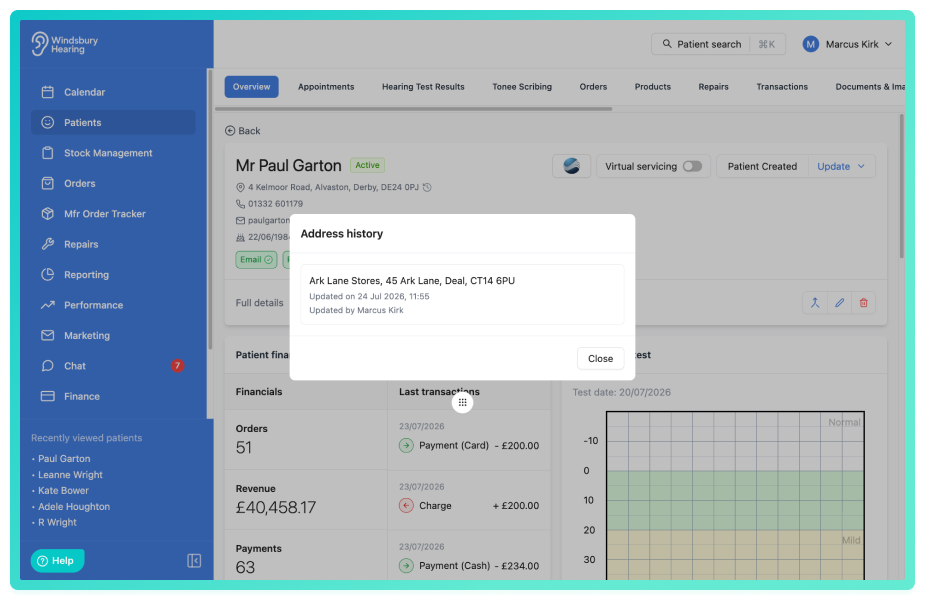Click the Chat unread badge 7
The width and height of the screenshot is (925, 600).
(177, 366)
